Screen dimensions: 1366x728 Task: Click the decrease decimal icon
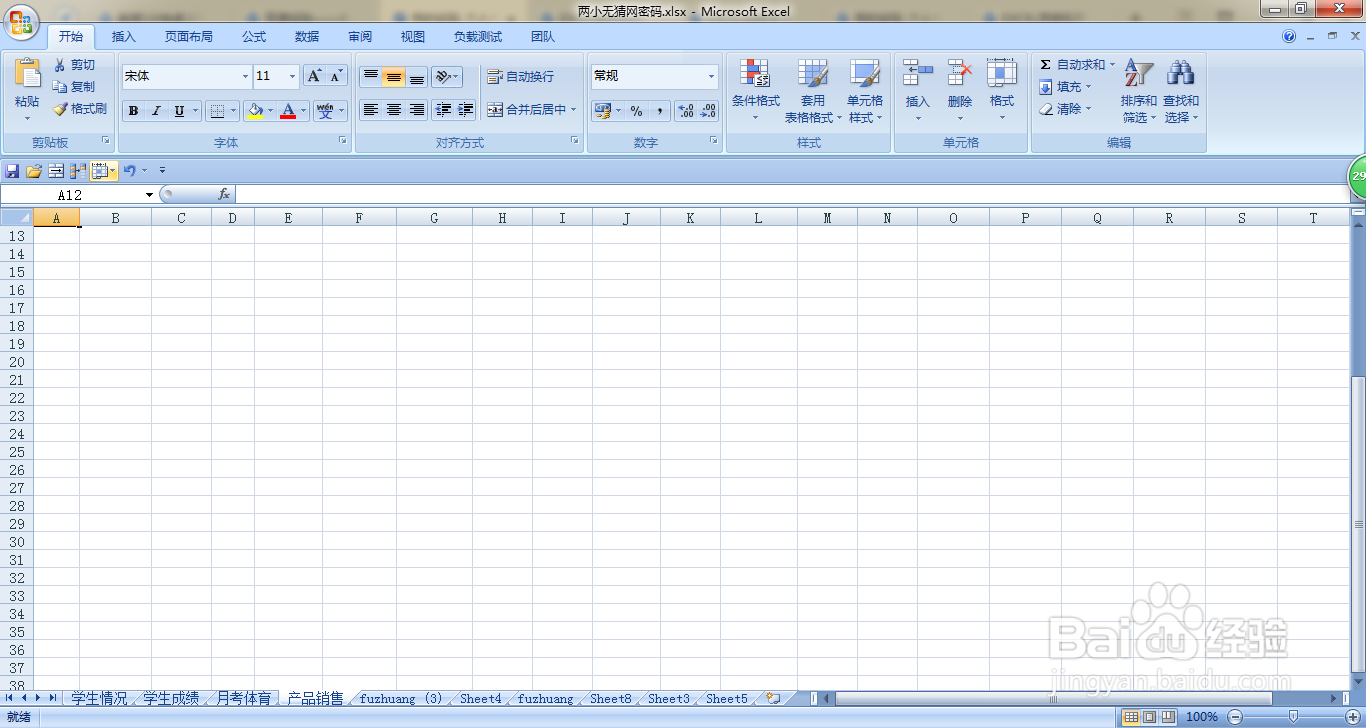click(x=708, y=111)
